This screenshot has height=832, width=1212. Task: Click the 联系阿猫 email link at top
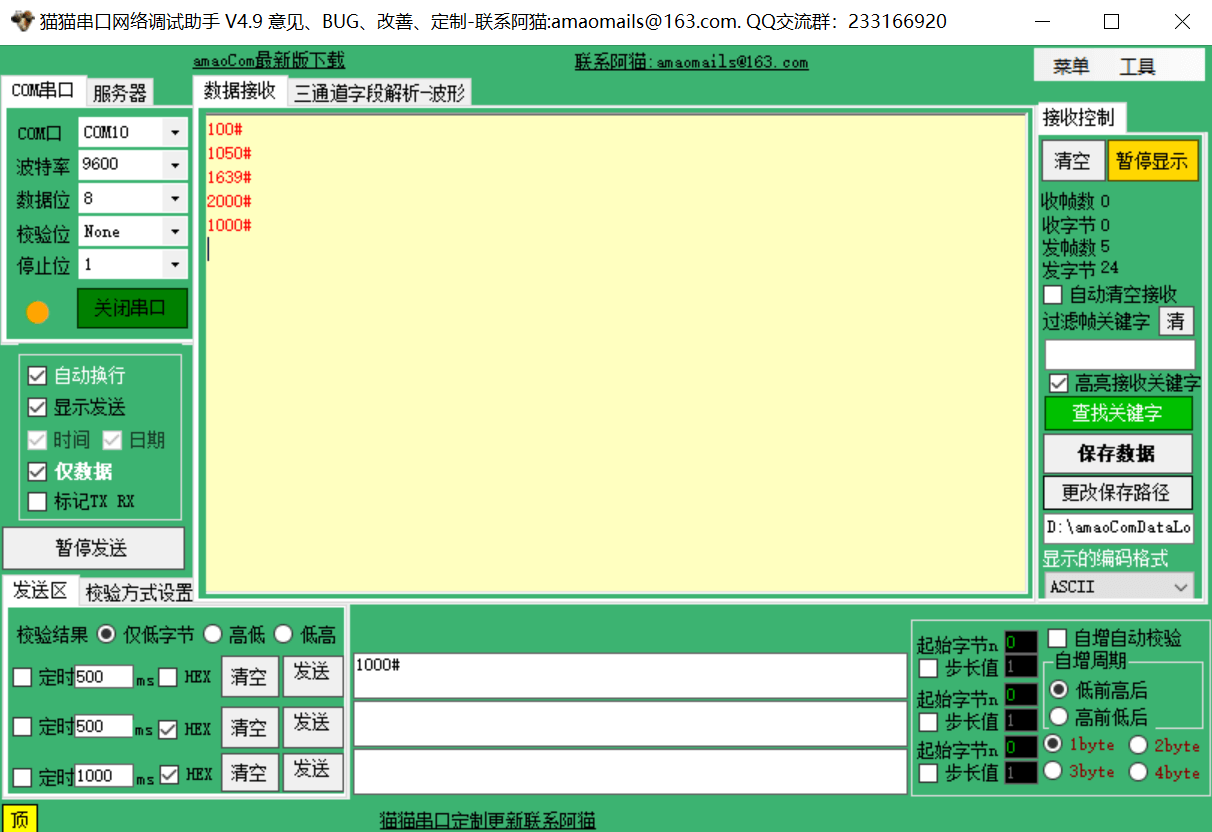[691, 62]
